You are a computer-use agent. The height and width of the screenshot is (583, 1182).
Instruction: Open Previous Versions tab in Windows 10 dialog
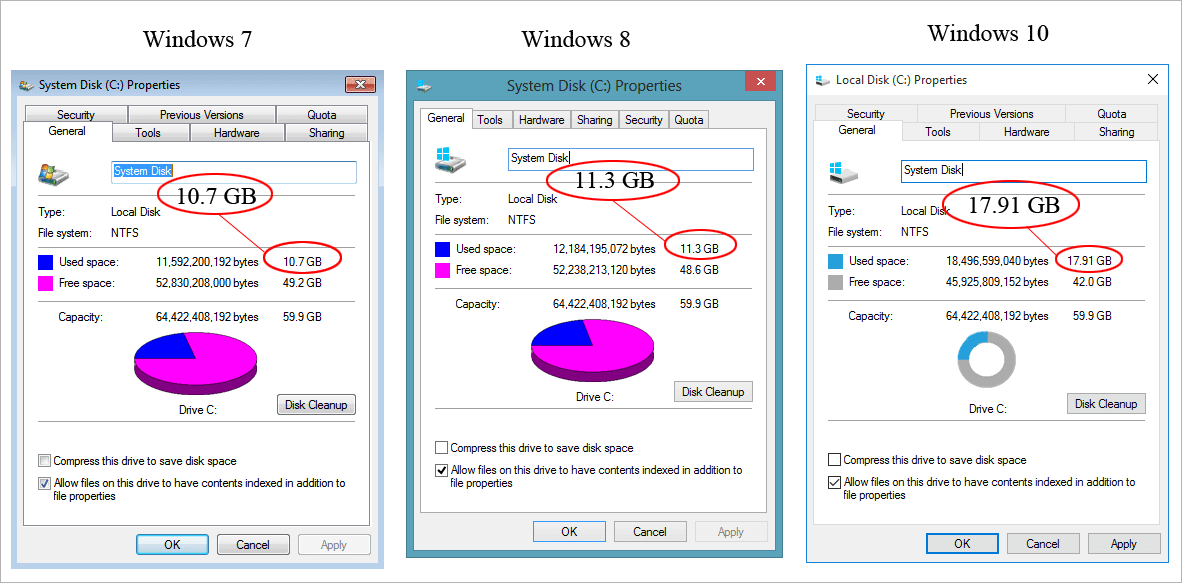(x=991, y=114)
